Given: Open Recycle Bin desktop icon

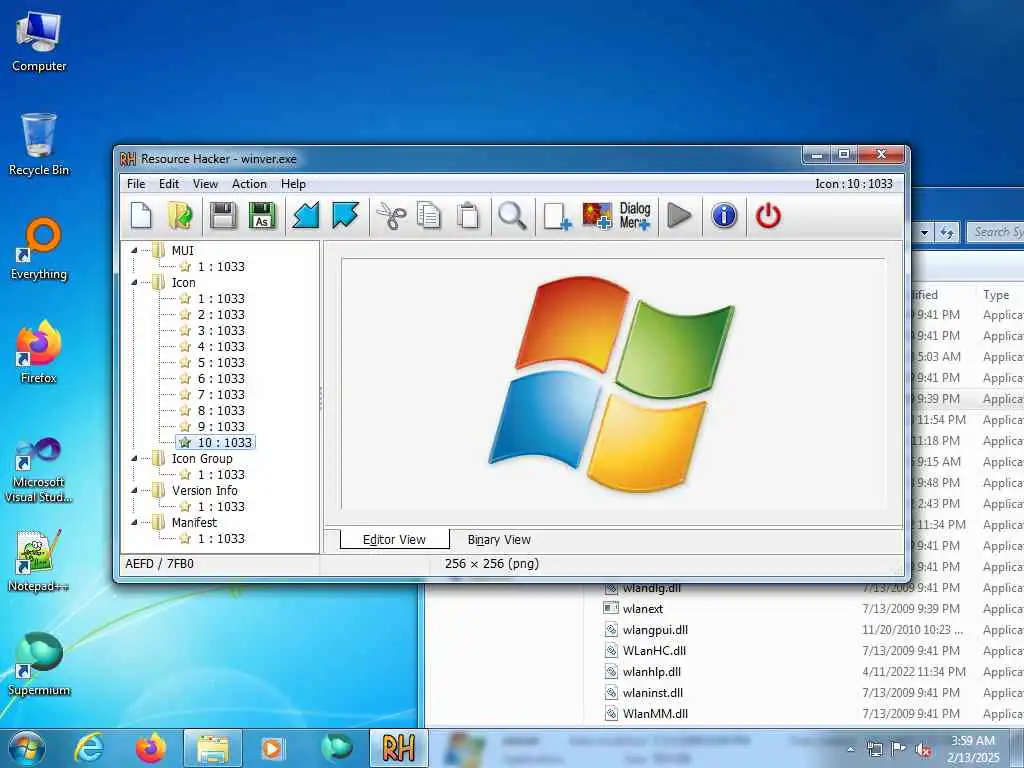Looking at the screenshot, I should (x=39, y=144).
